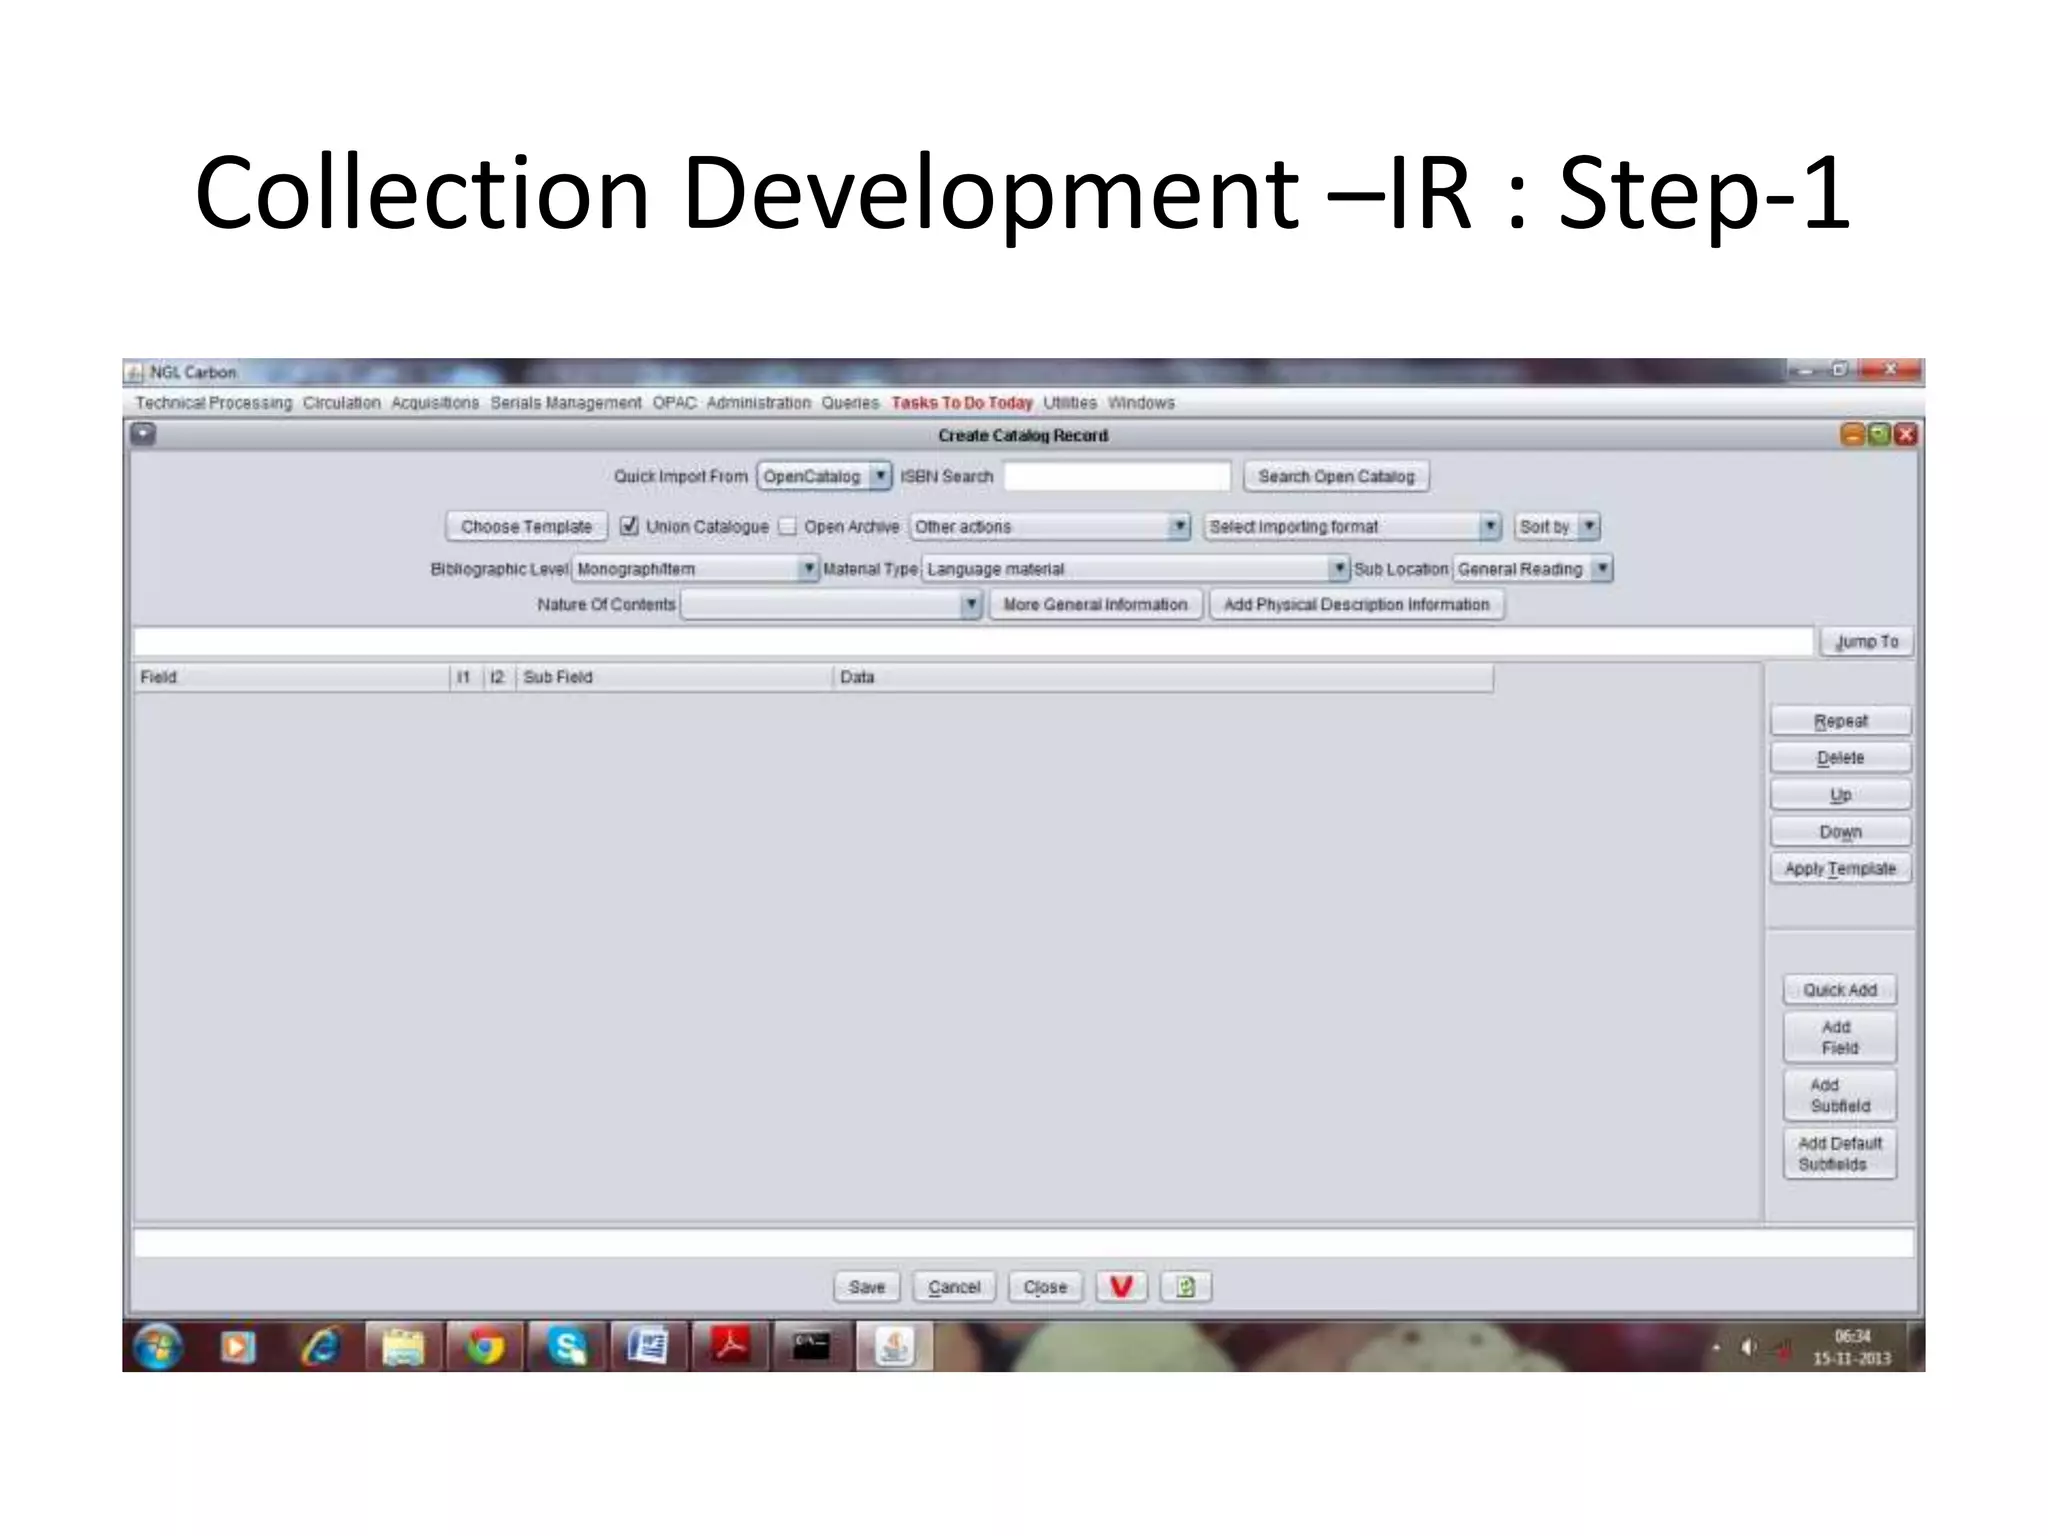Click the Data column header

(x=1163, y=677)
